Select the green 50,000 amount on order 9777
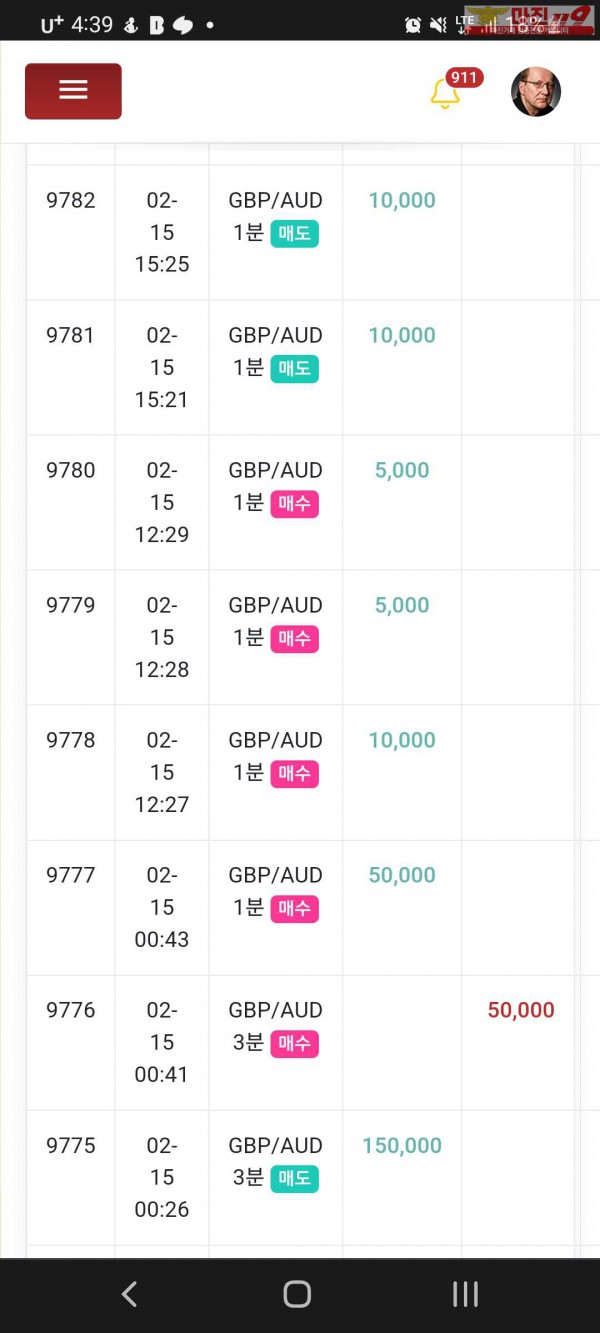Screen dimensions: 600x1333 tap(402, 876)
